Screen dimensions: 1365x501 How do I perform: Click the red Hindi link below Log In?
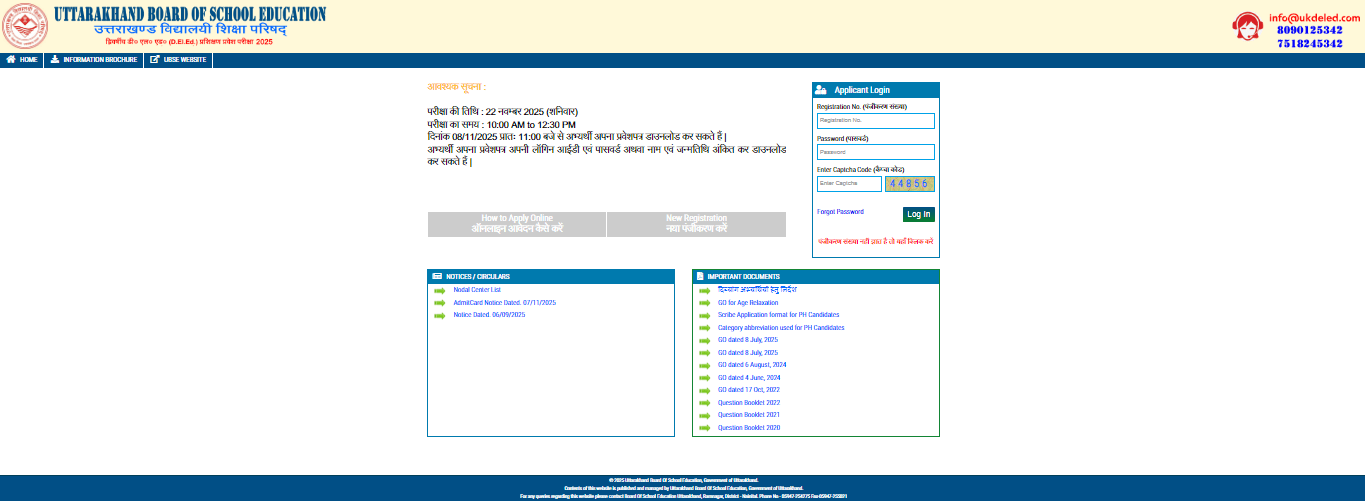click(x=875, y=242)
